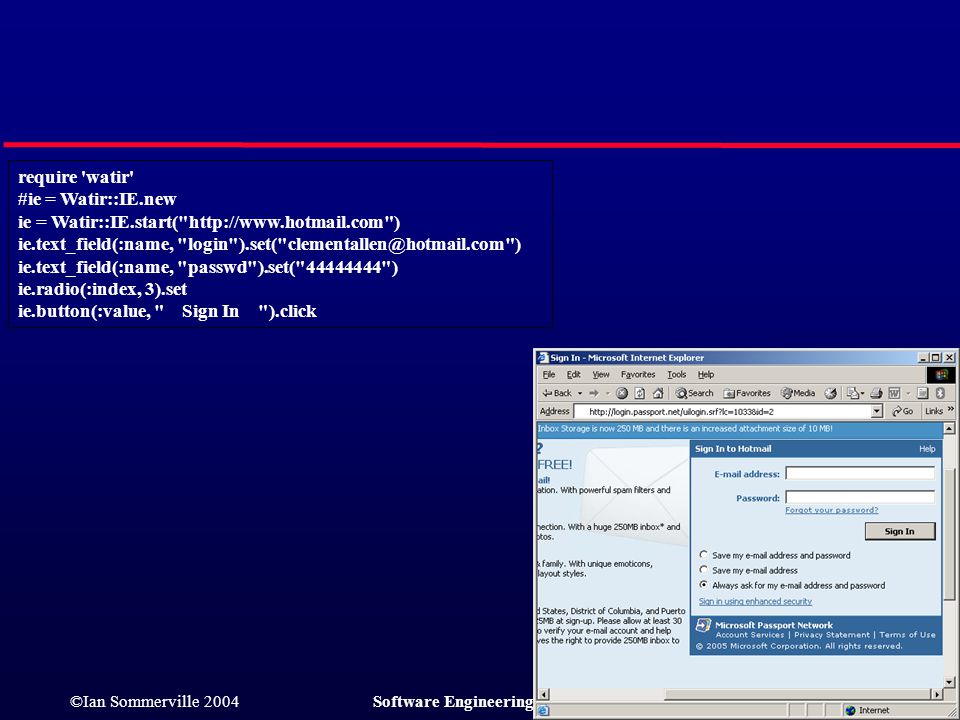
Task: Maximize the Internet Explorer window
Action: pyautogui.click(x=935, y=358)
